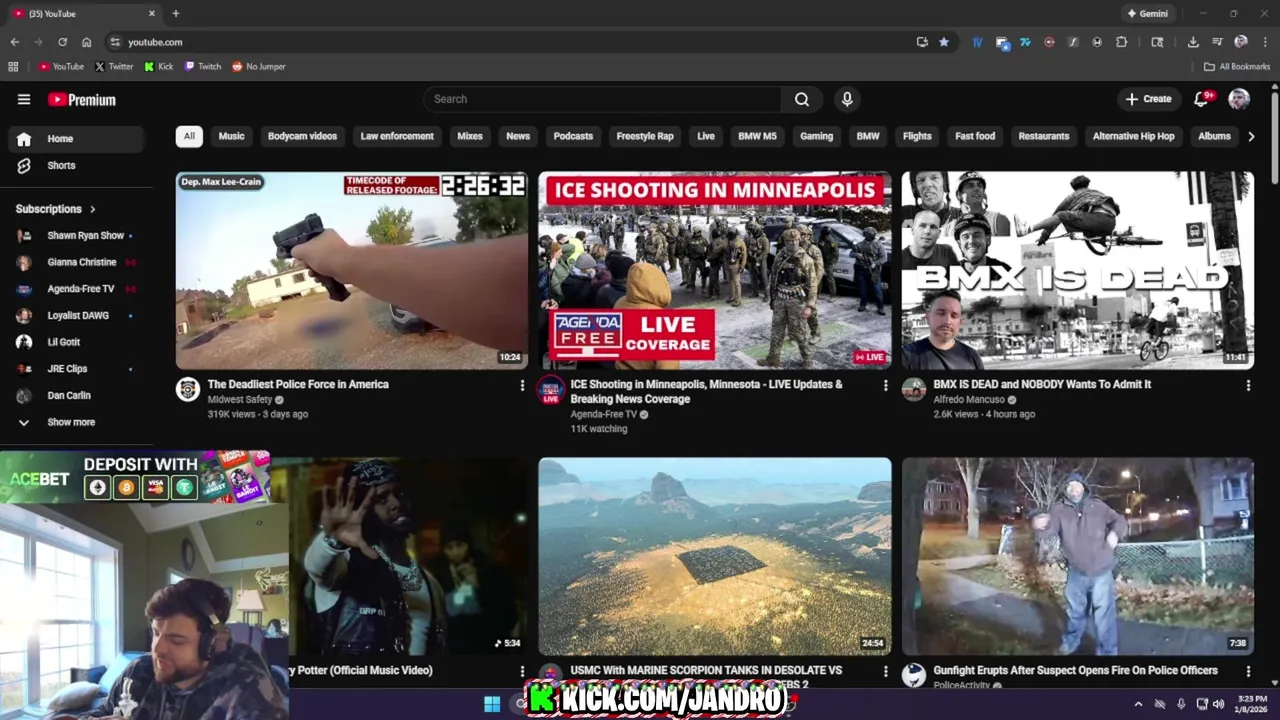Open options menu for BMX IS DEAD video
Screen dimensions: 1280x720
[1248, 385]
